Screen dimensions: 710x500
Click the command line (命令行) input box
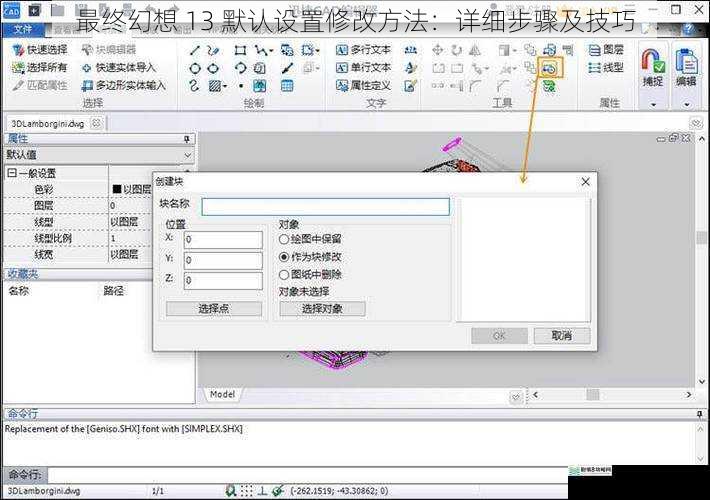coord(307,475)
